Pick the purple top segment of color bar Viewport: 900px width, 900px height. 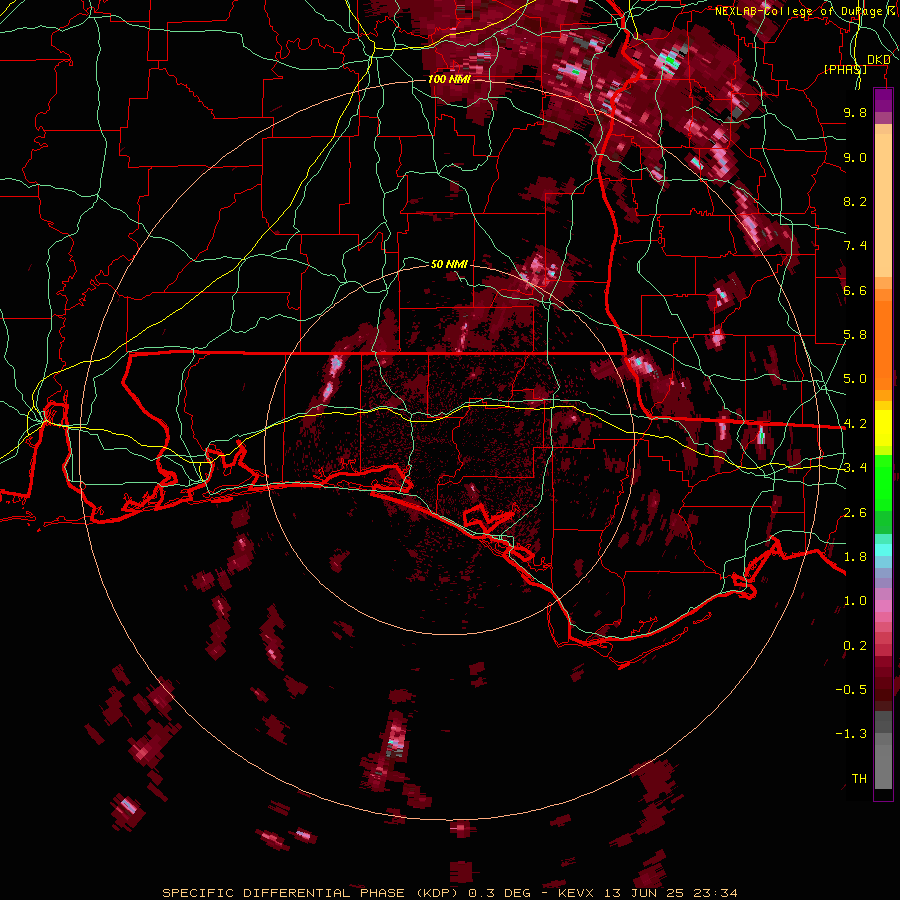(x=883, y=100)
